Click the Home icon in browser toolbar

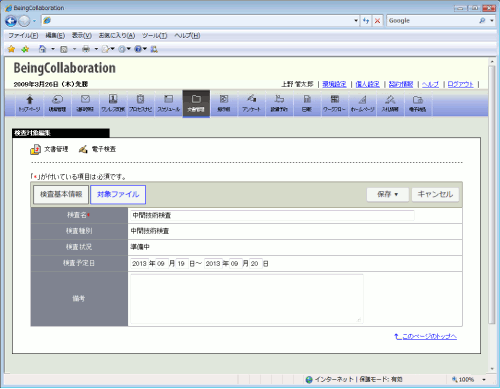(42, 49)
